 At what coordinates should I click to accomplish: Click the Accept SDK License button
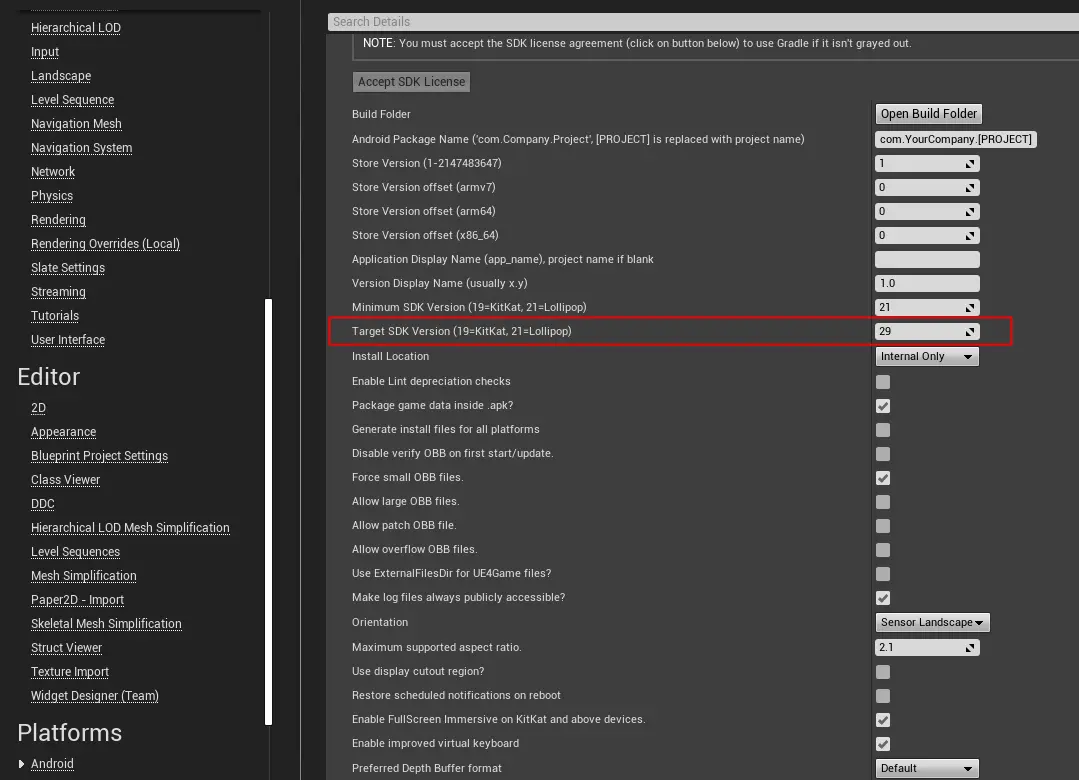coord(411,82)
